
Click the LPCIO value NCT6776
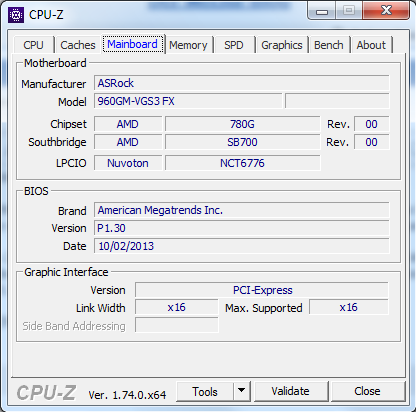coord(242,163)
